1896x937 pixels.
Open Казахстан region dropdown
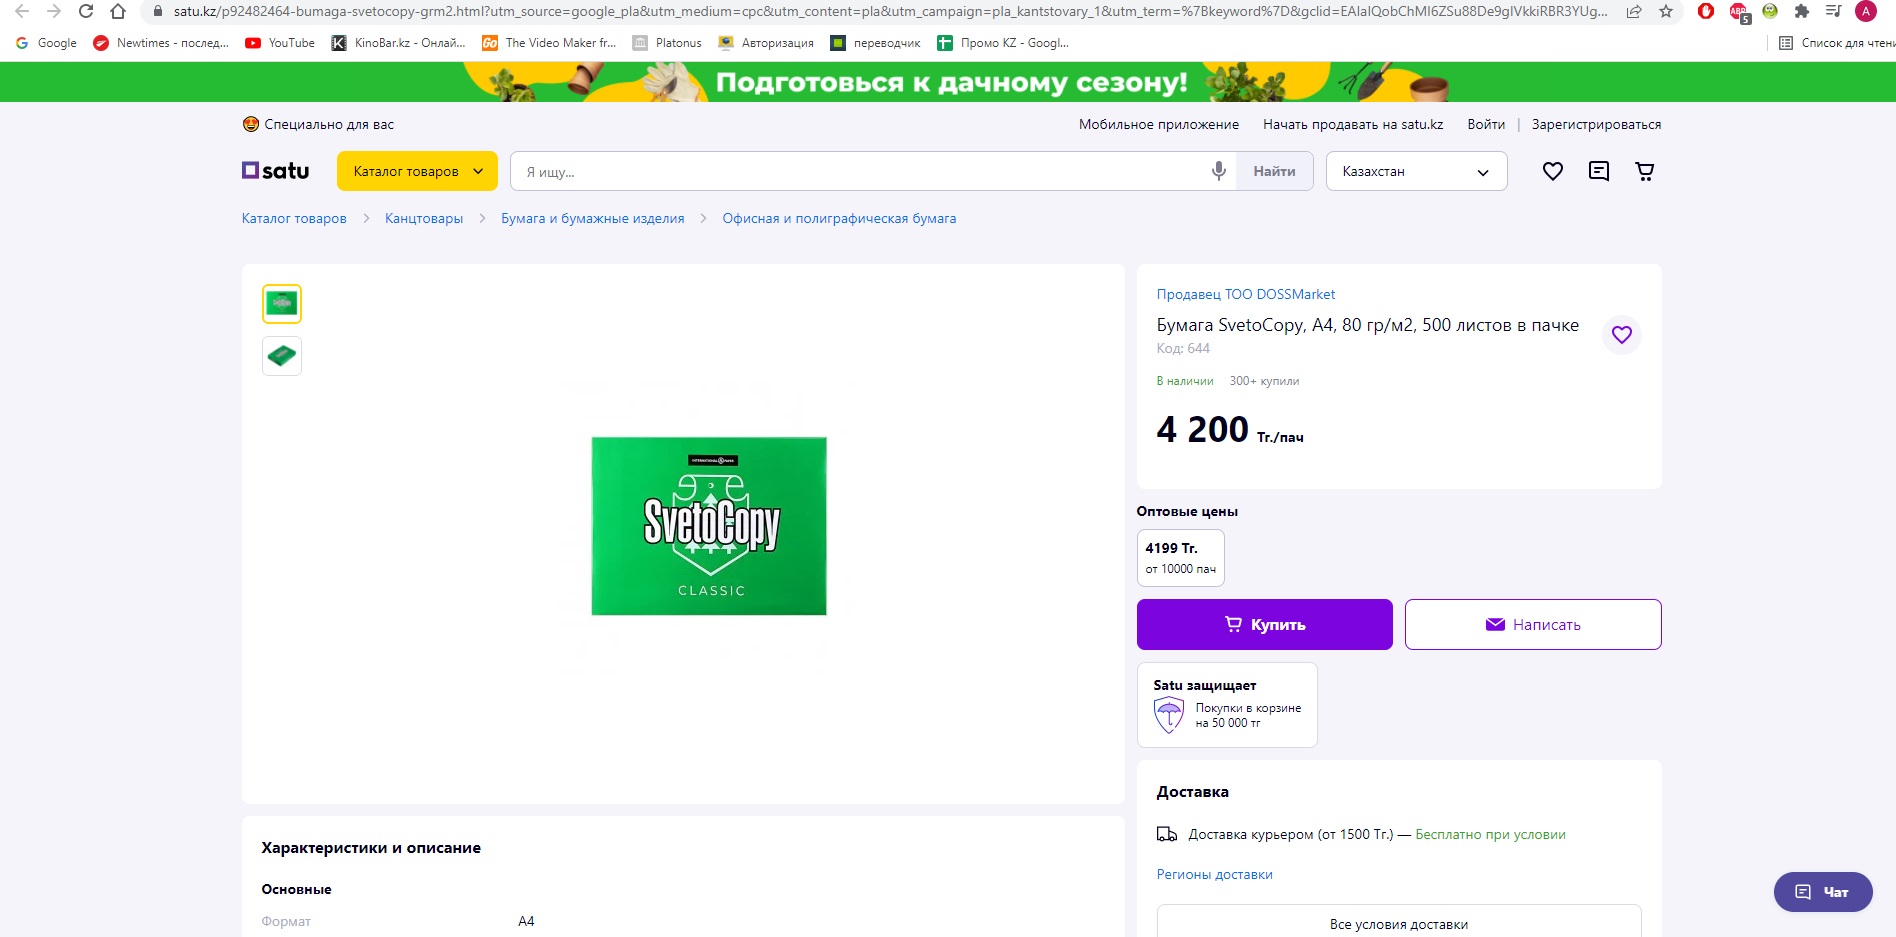1416,171
